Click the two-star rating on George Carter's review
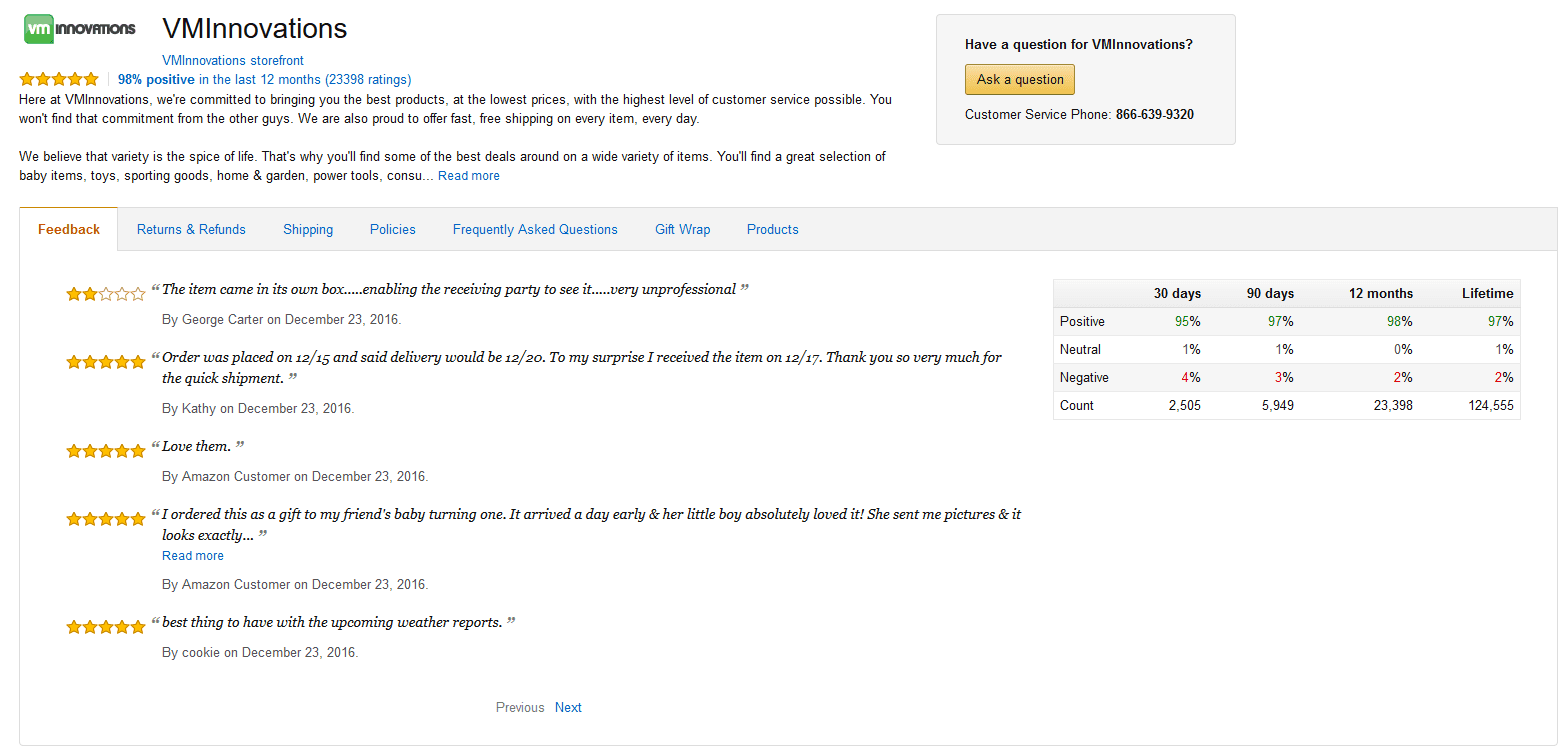1563x750 pixels. pyautogui.click(x=105, y=293)
